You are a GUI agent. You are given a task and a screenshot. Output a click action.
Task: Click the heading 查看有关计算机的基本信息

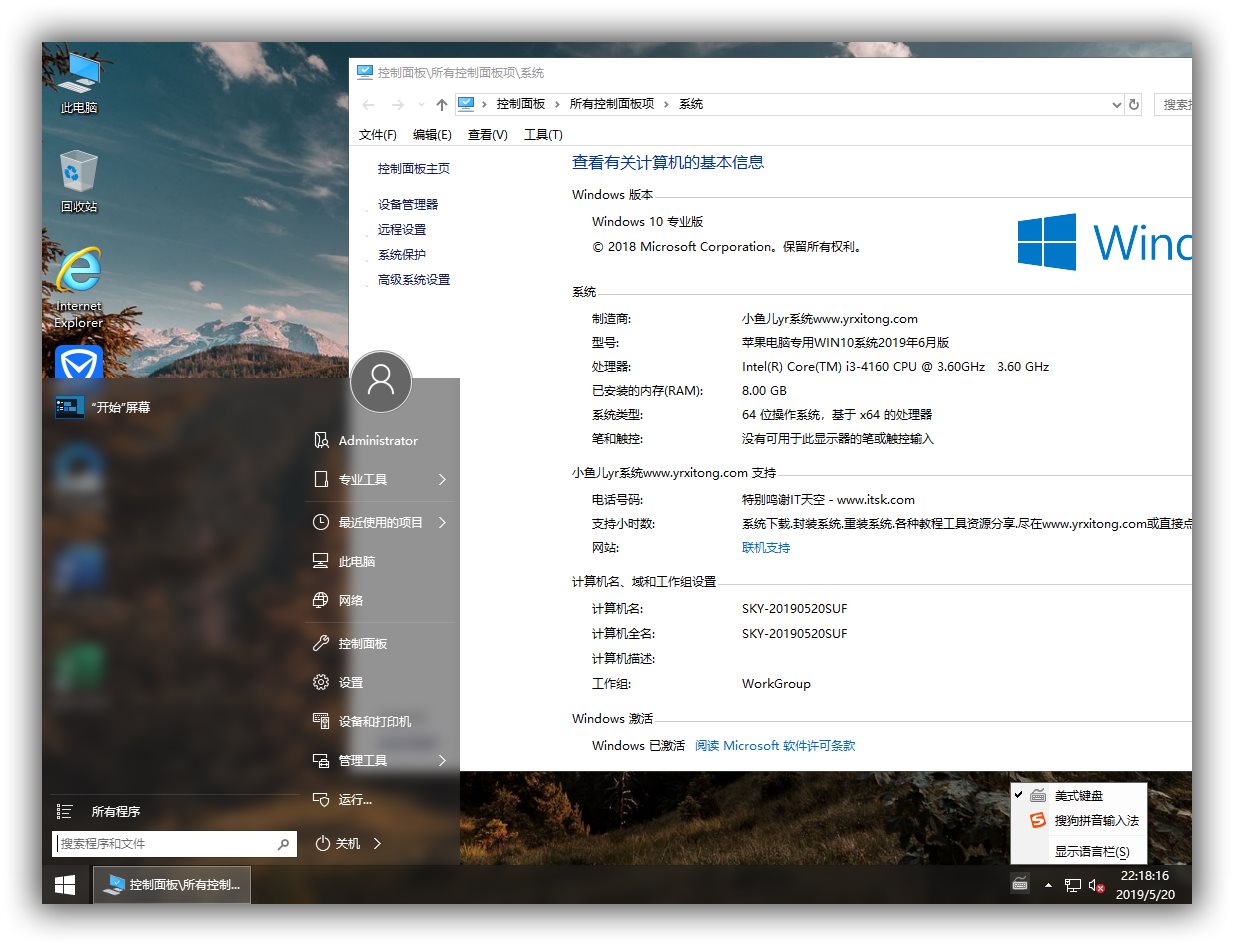(x=668, y=162)
